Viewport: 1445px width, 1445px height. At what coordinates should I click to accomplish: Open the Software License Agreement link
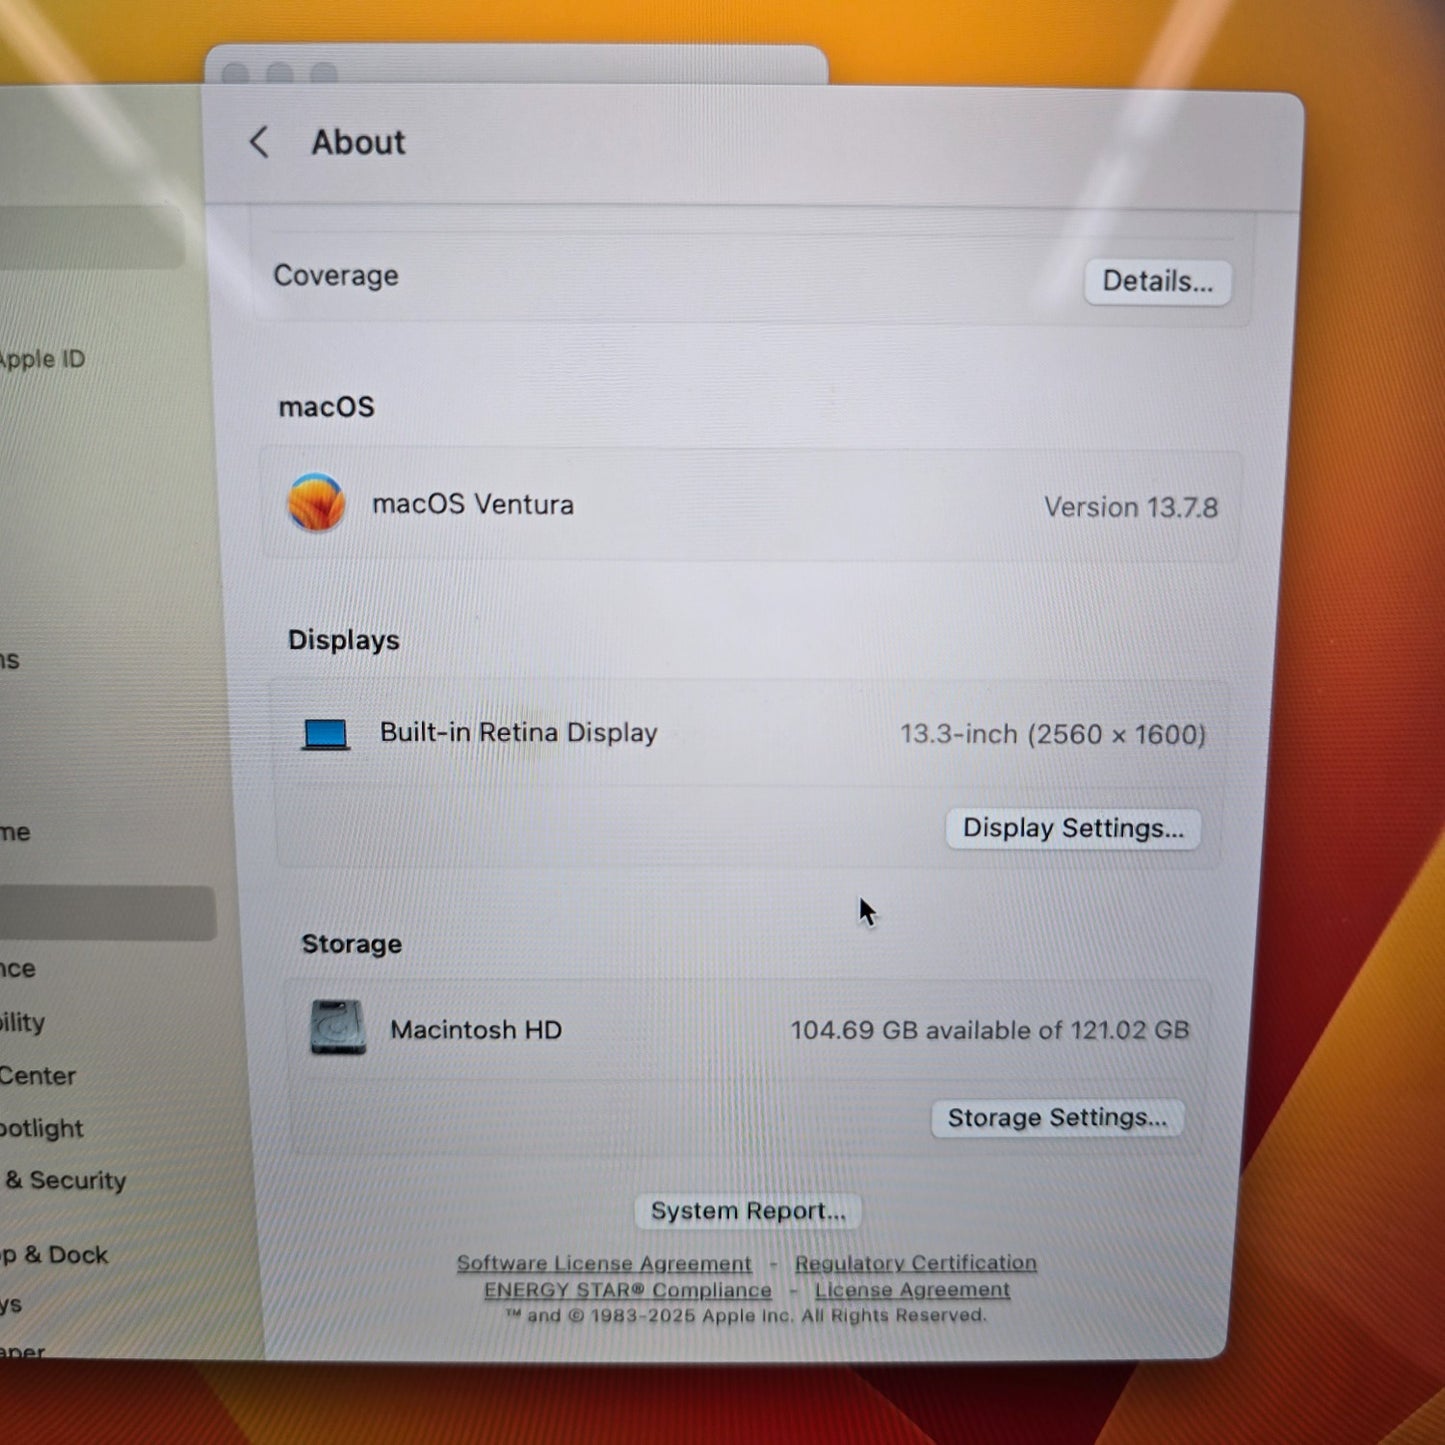[x=604, y=1264]
